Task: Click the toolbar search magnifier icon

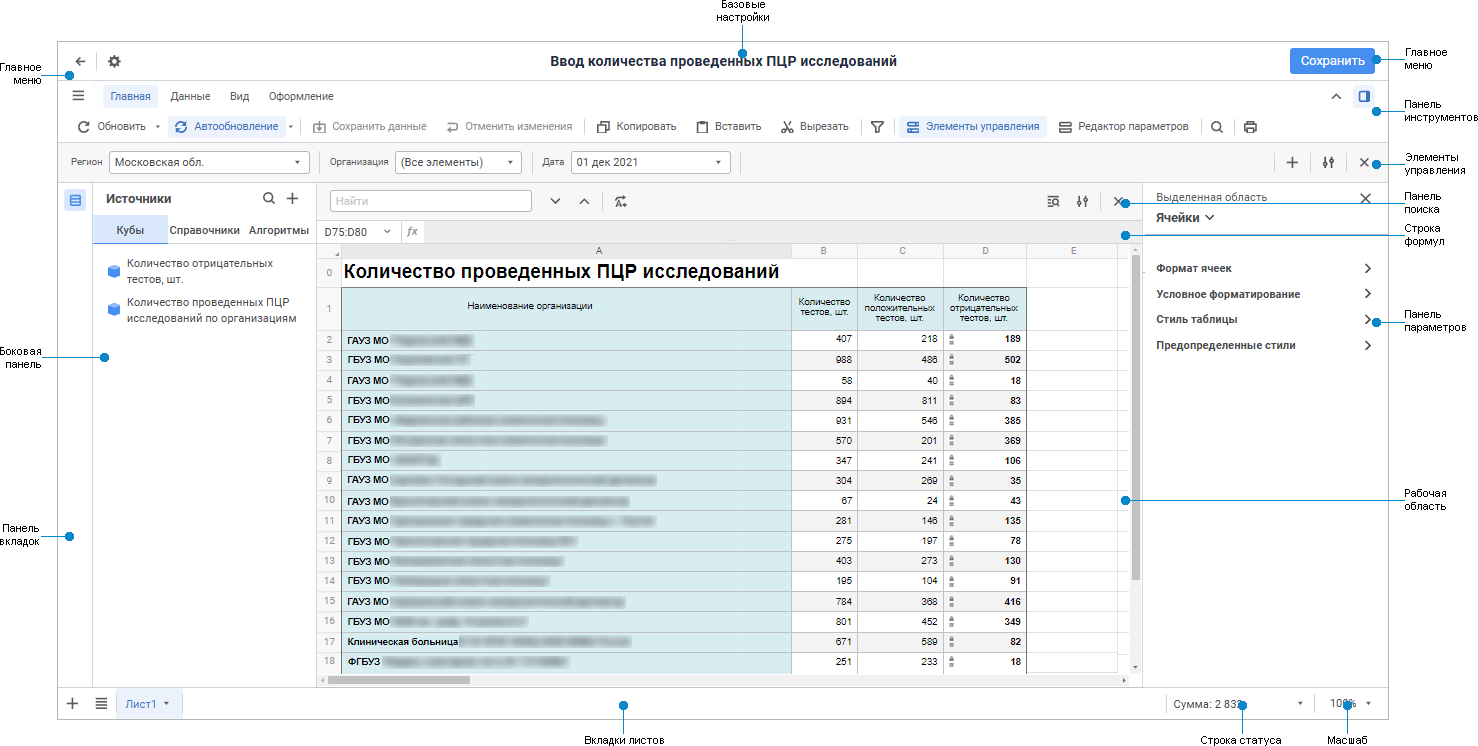Action: pos(1216,127)
